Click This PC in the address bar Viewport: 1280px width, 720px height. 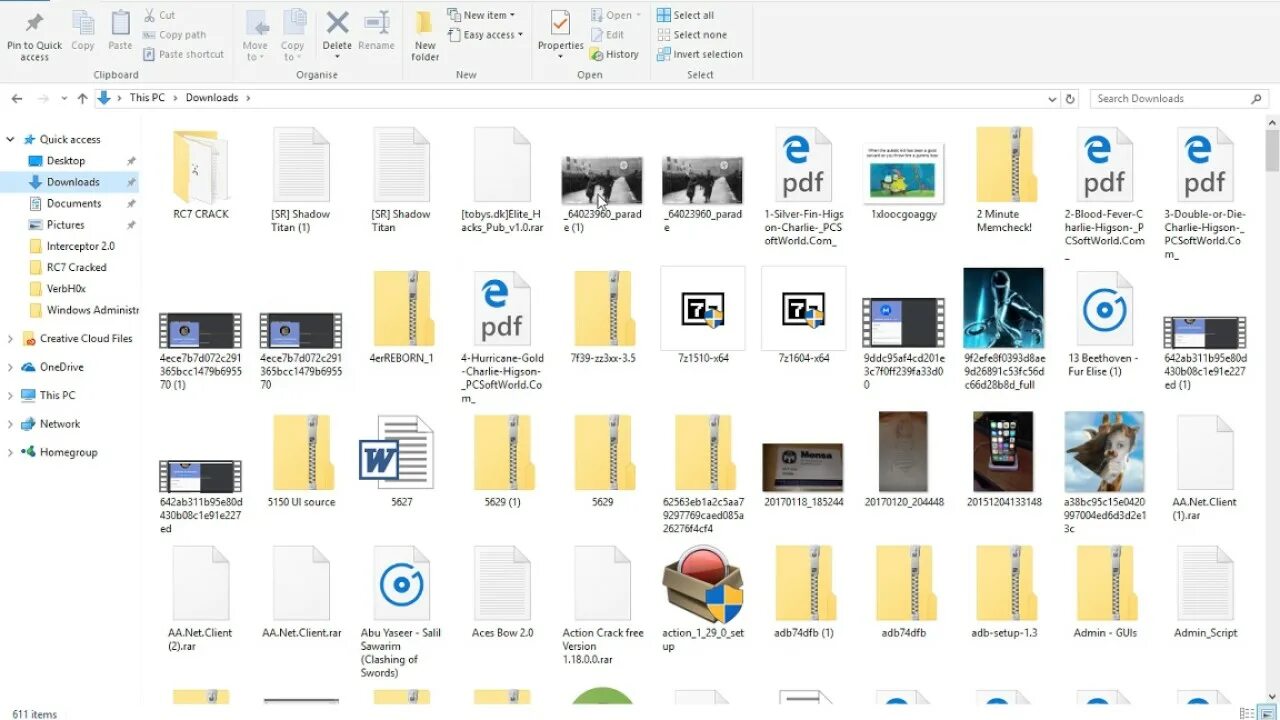pos(147,98)
